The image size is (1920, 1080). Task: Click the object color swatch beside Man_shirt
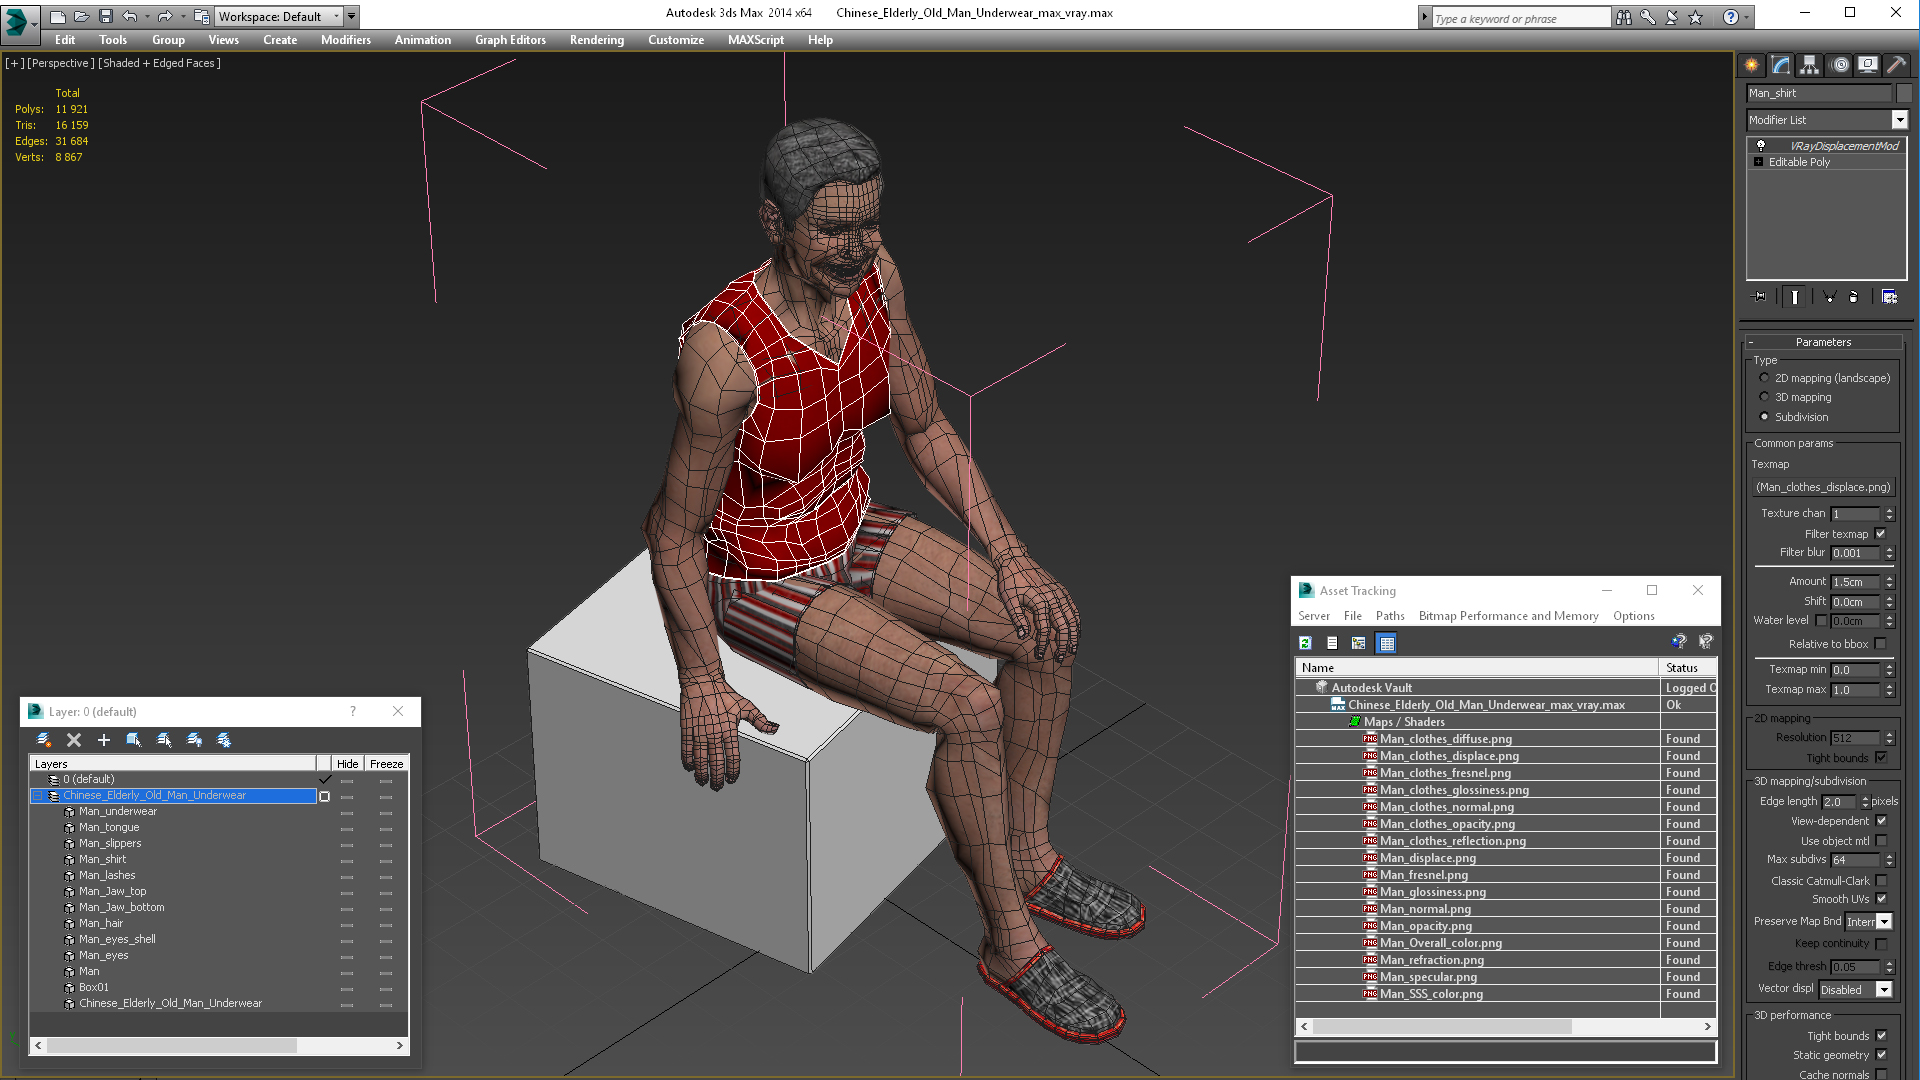click(1903, 93)
